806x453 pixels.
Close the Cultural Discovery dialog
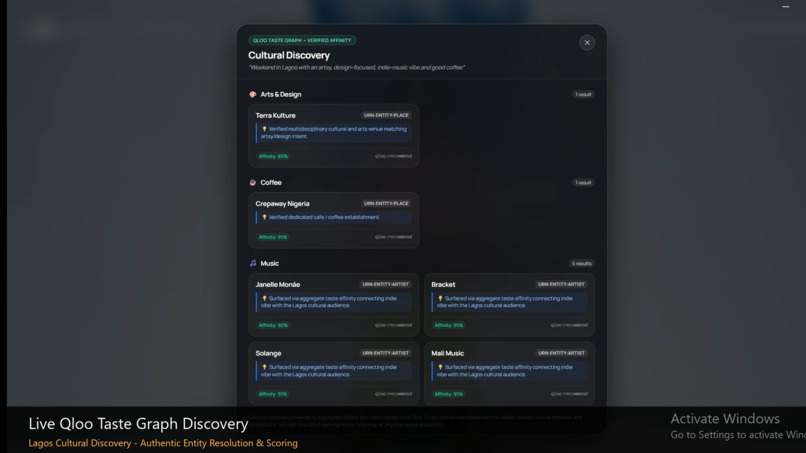click(x=587, y=43)
